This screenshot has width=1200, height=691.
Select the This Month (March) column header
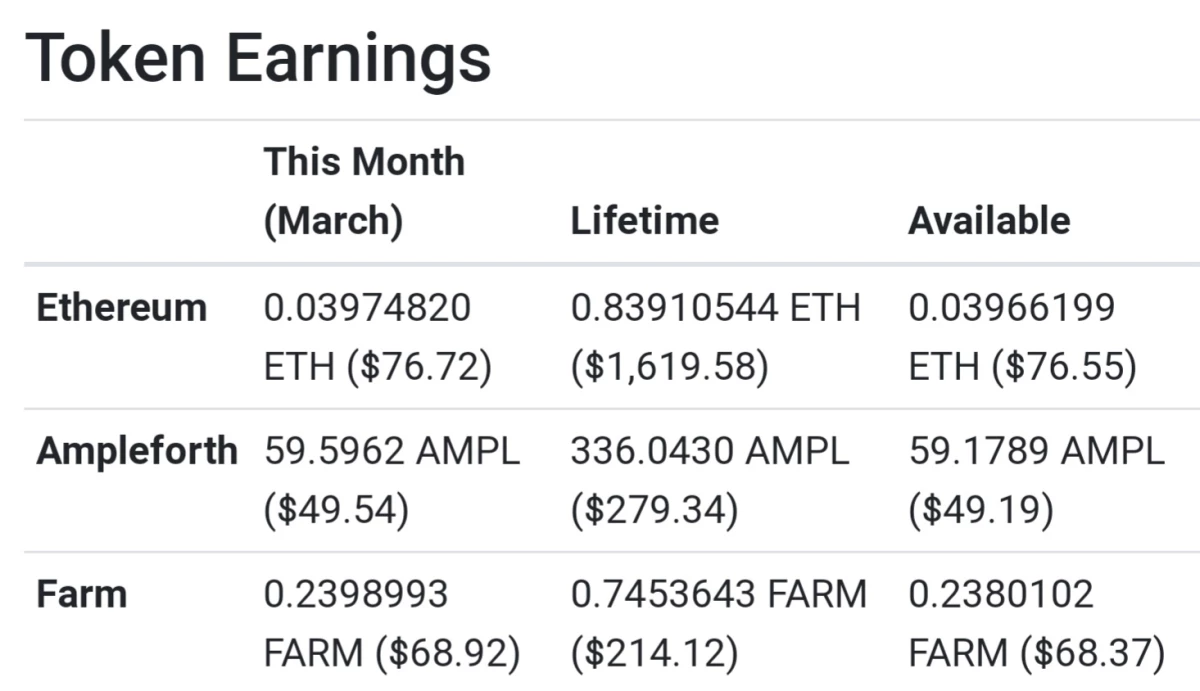pos(364,191)
